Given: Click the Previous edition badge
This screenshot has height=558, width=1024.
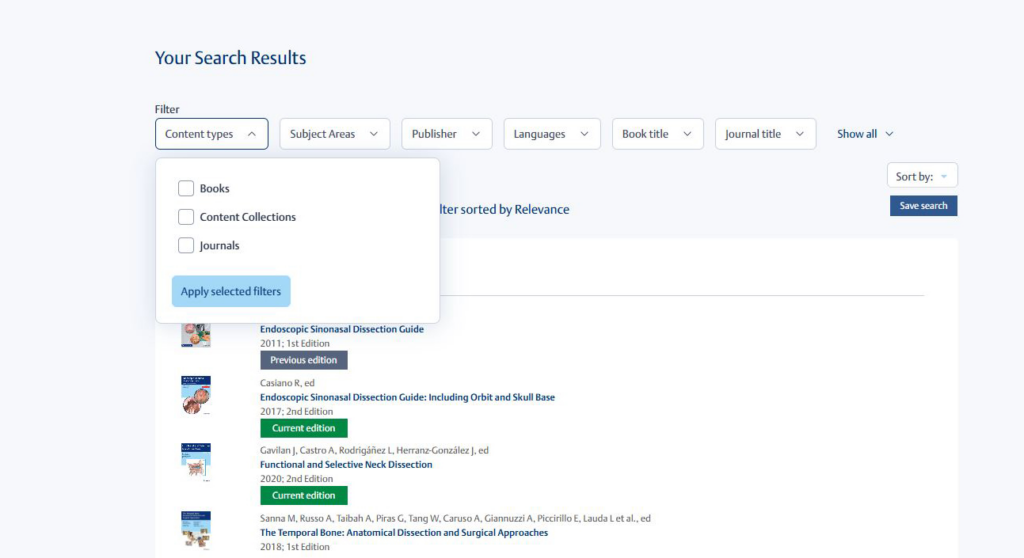Looking at the screenshot, I should tap(304, 360).
